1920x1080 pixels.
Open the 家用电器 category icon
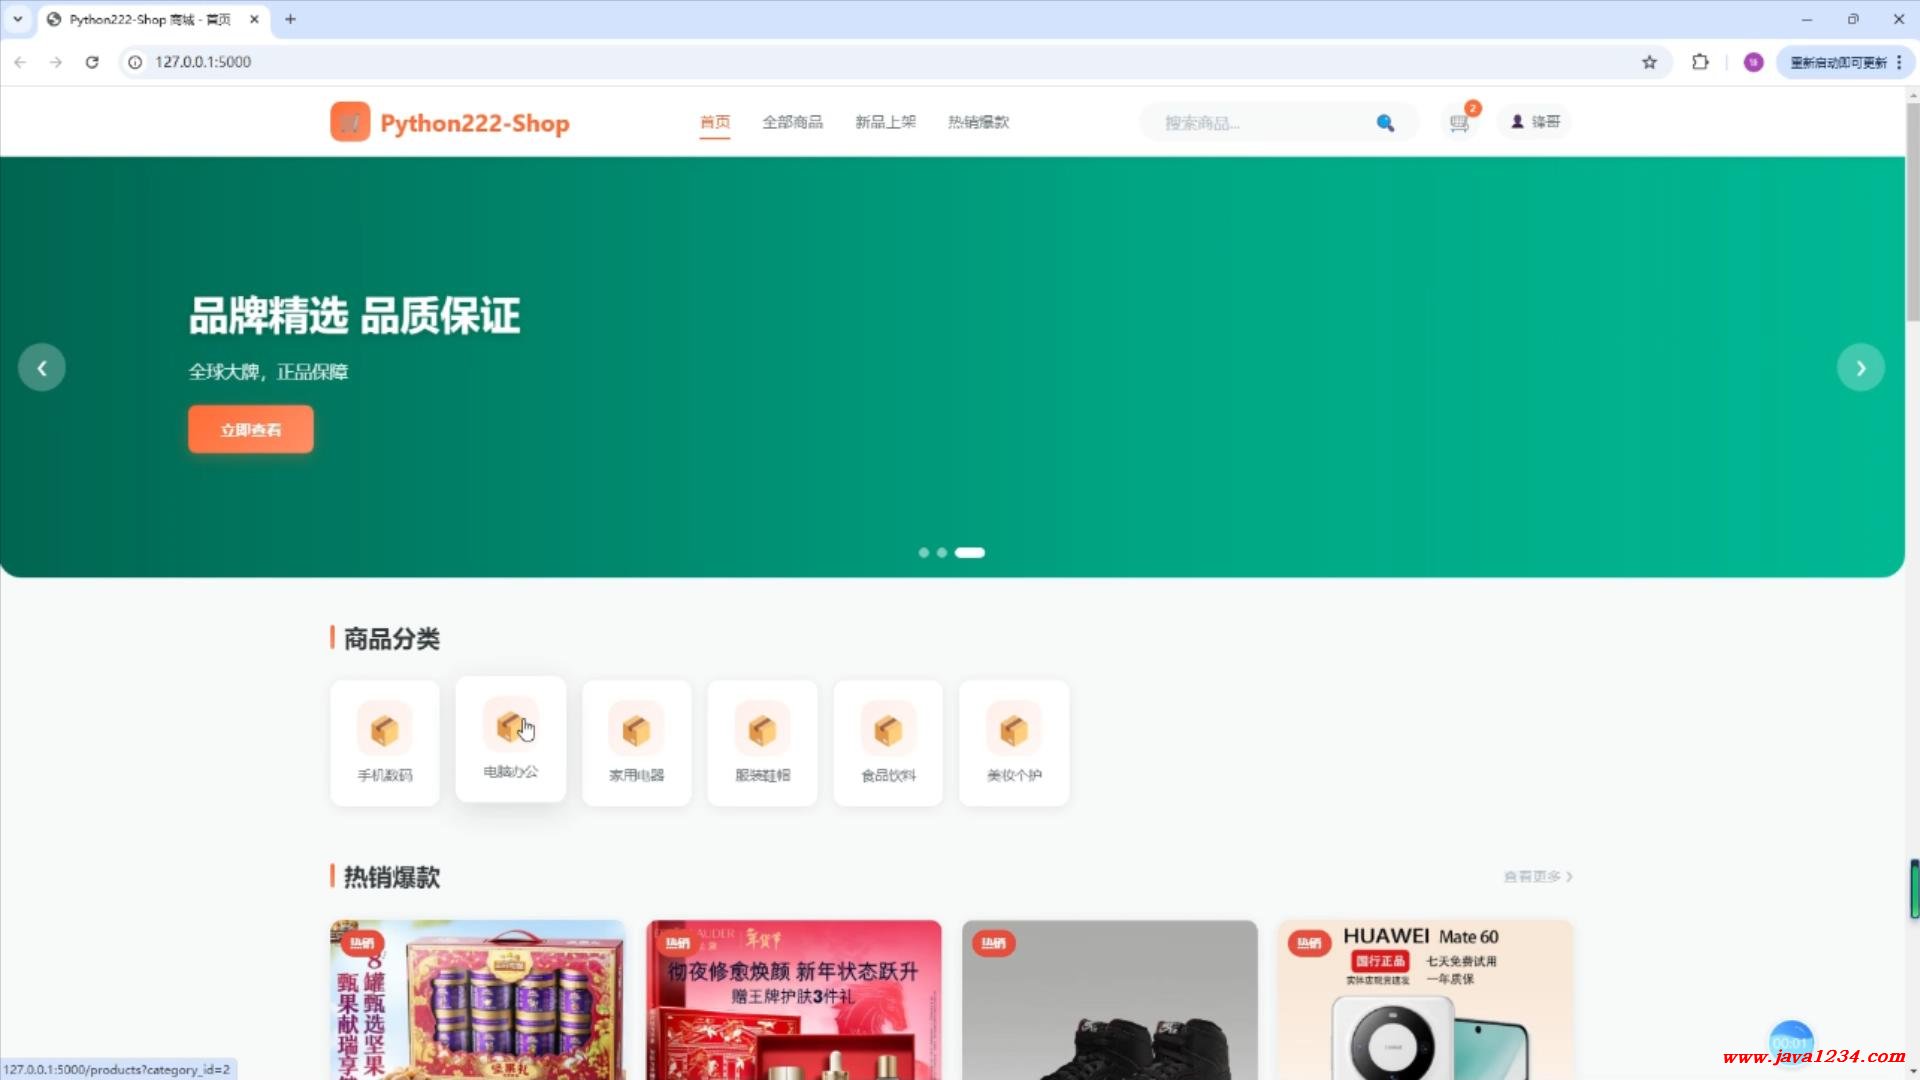coord(636,731)
